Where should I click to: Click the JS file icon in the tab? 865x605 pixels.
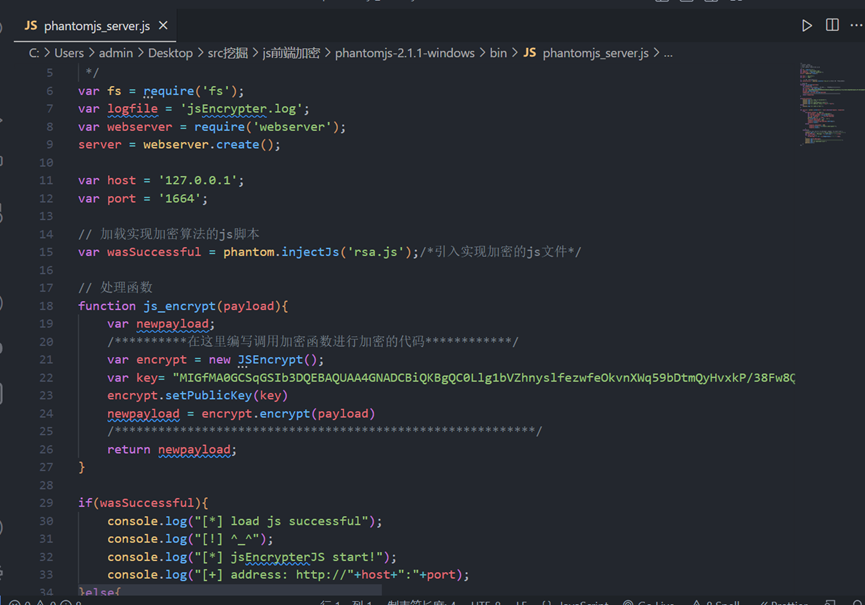click(x=31, y=25)
